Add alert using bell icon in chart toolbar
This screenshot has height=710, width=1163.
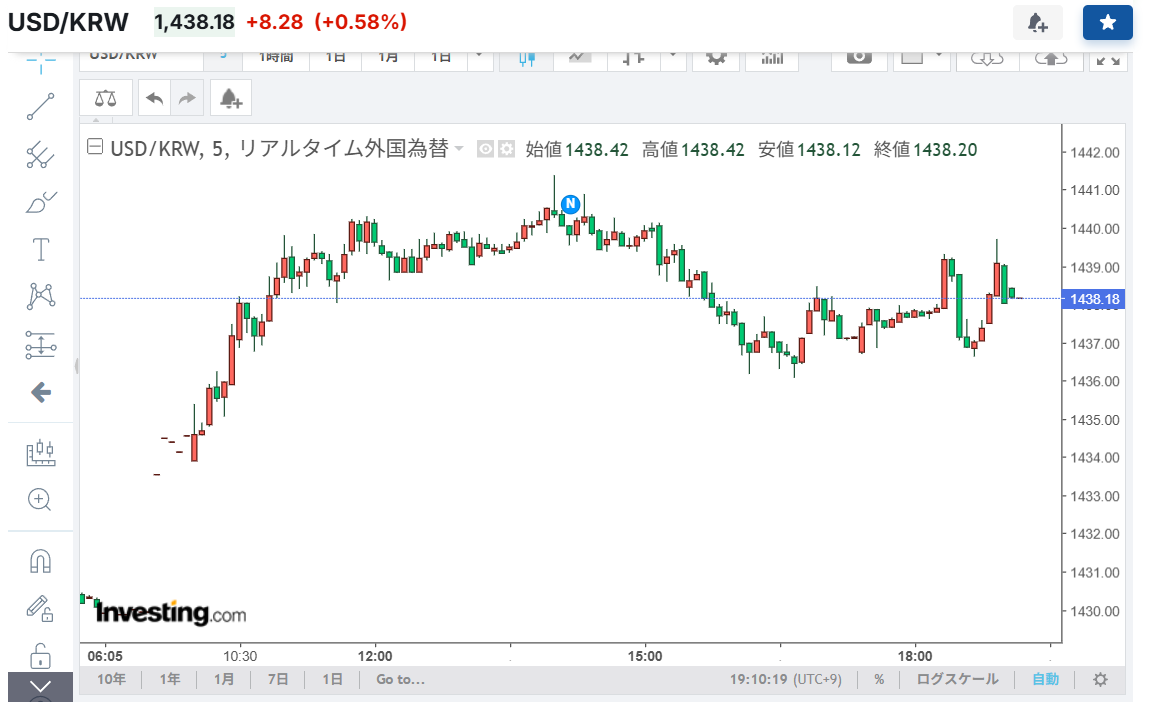230,98
